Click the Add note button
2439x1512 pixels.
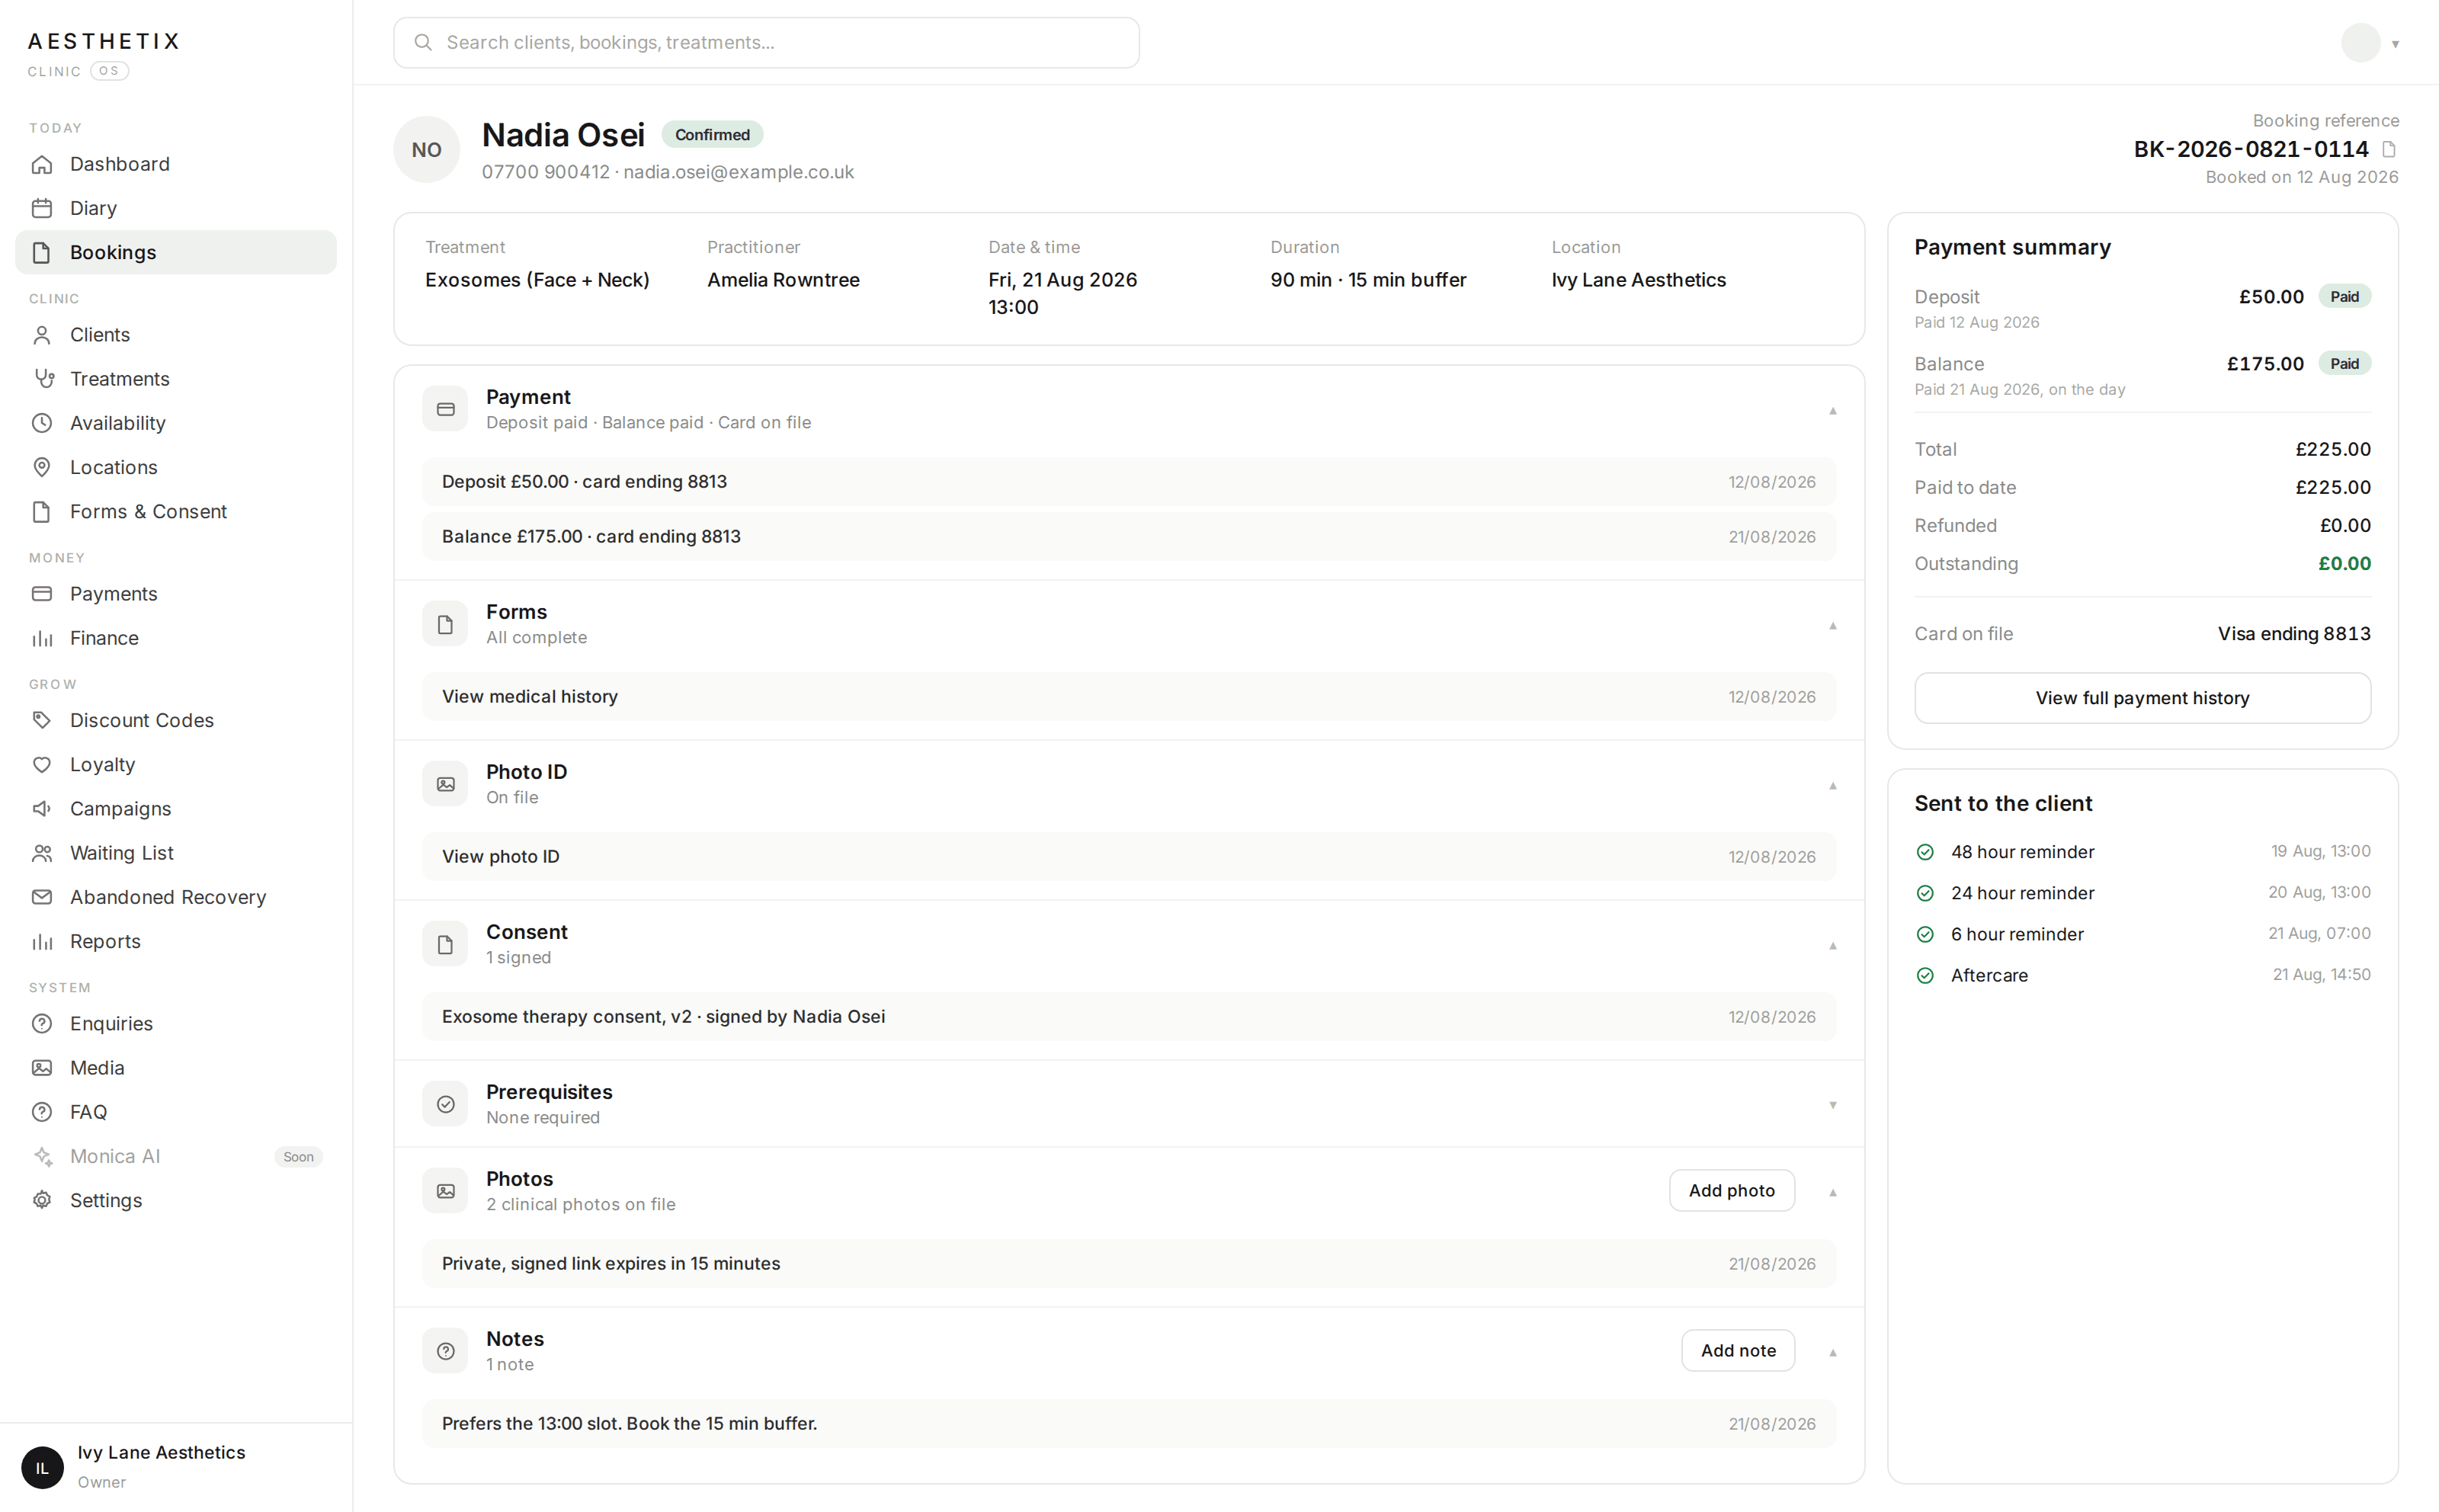point(1738,1351)
